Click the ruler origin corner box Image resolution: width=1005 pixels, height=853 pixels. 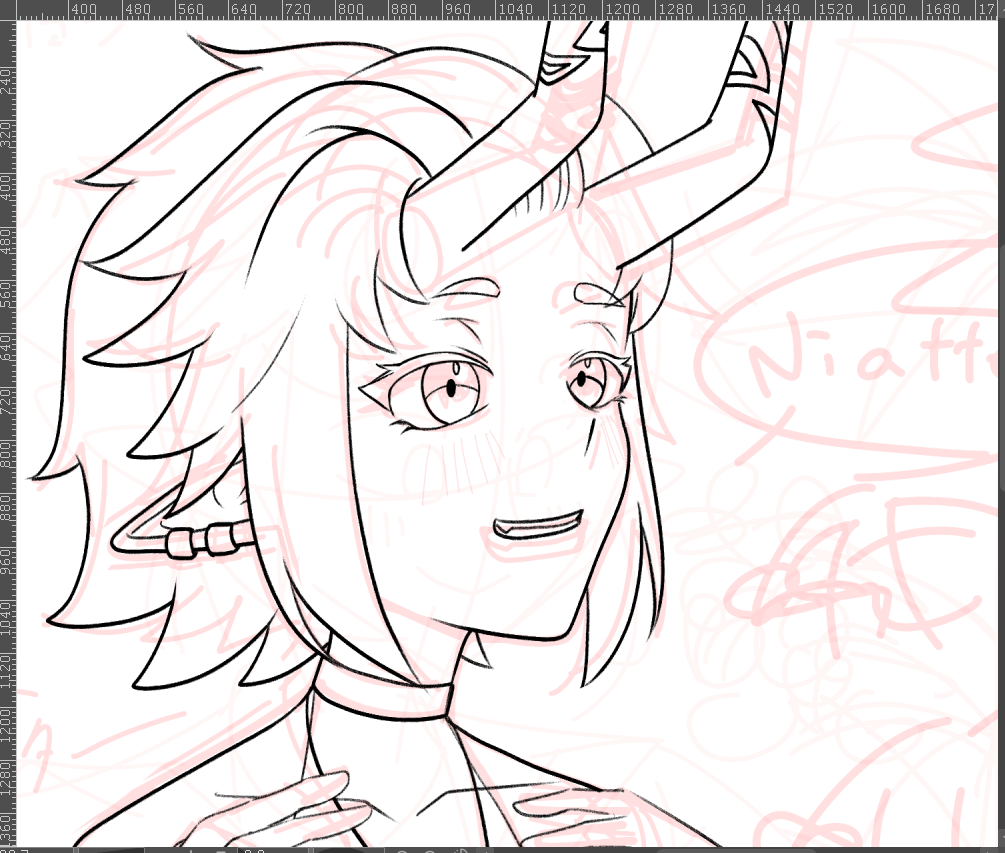pos(9,9)
